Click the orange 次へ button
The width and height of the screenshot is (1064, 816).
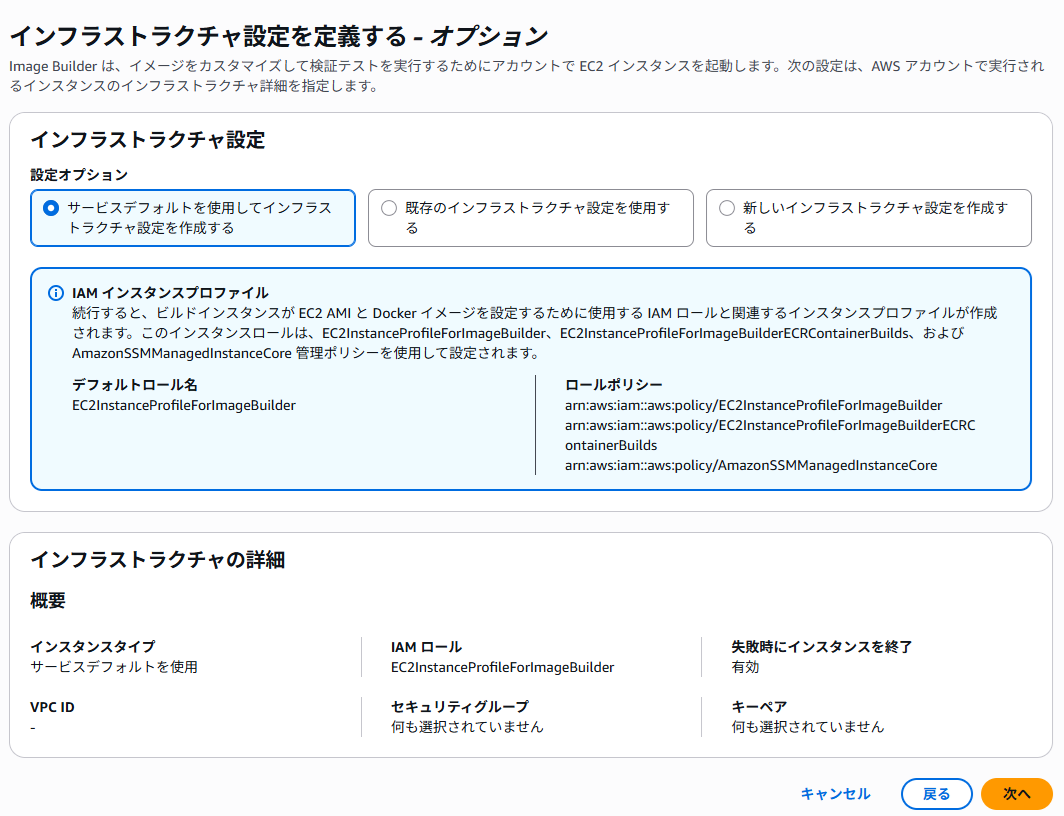[1016, 794]
